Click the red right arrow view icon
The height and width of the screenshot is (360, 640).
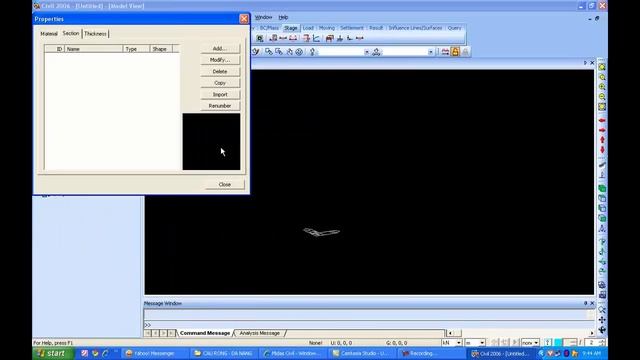(x=602, y=130)
